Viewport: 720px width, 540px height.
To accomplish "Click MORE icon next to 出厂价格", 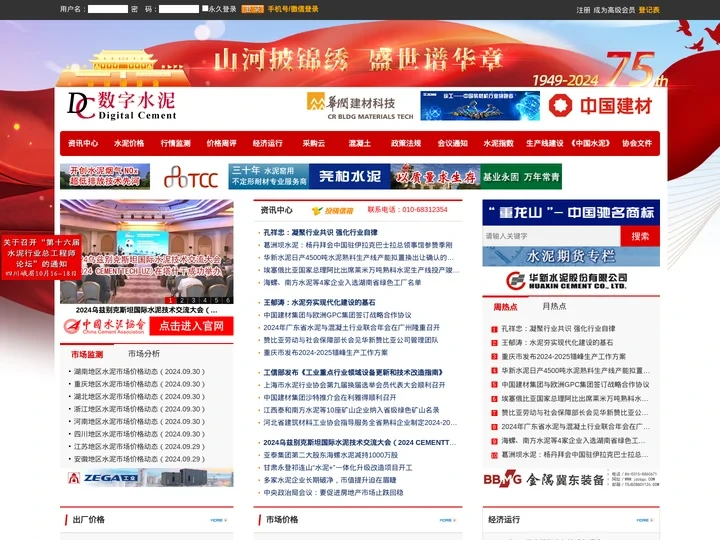I will pos(219,520).
